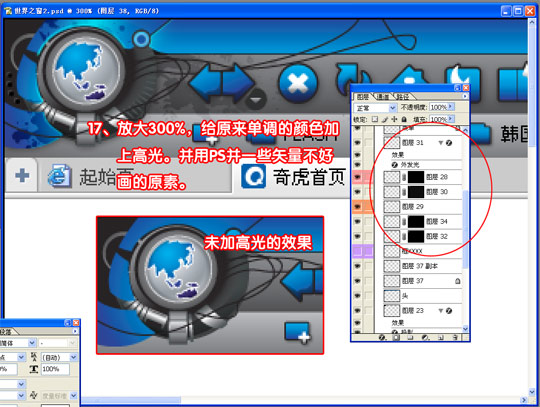Click add layer style icon at panel bottom
The height and width of the screenshot is (407, 540).
(382, 337)
